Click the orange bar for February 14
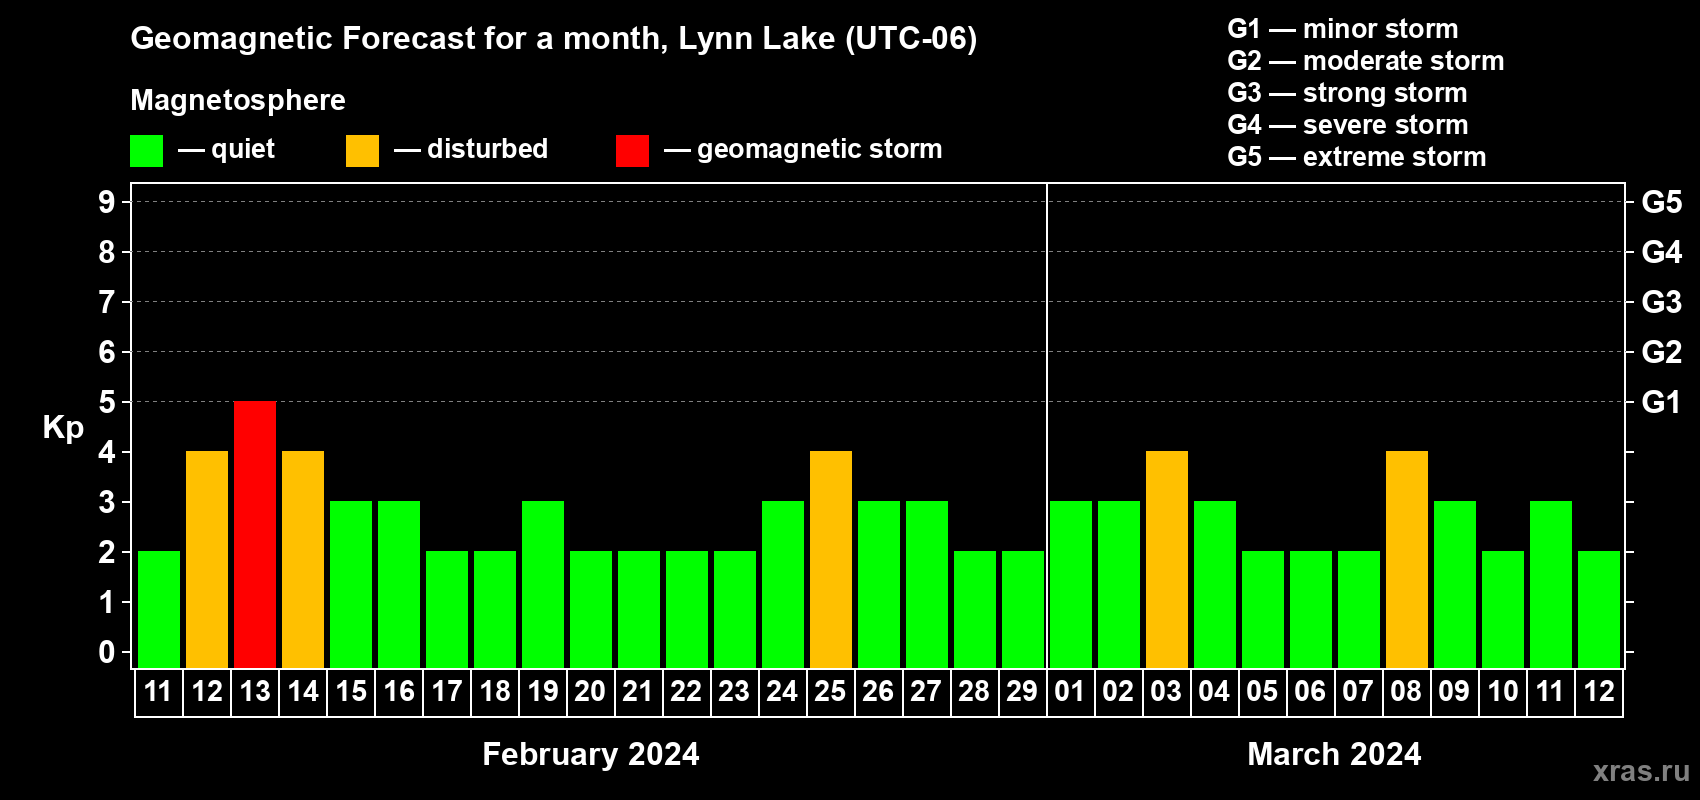The width and height of the screenshot is (1700, 800). click(303, 559)
